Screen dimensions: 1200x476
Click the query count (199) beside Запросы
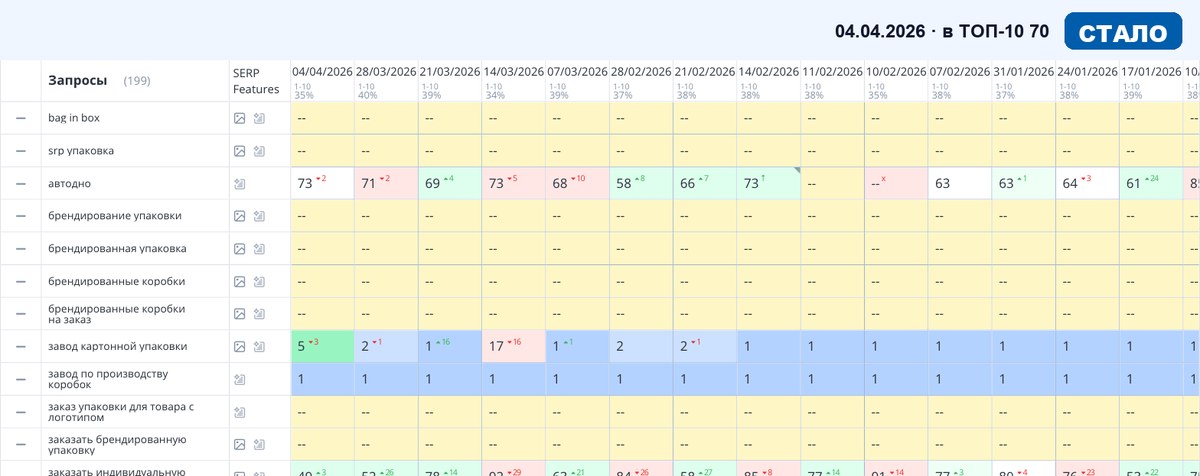[137, 81]
